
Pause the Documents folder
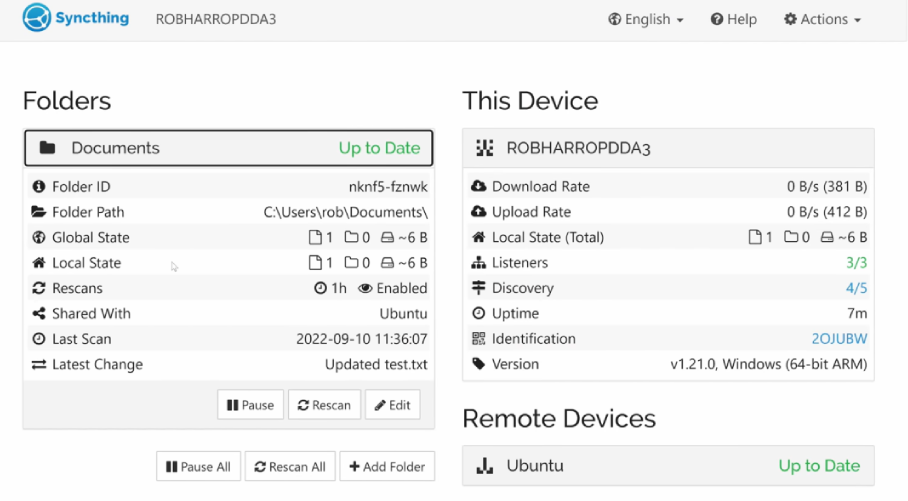[x=250, y=405]
